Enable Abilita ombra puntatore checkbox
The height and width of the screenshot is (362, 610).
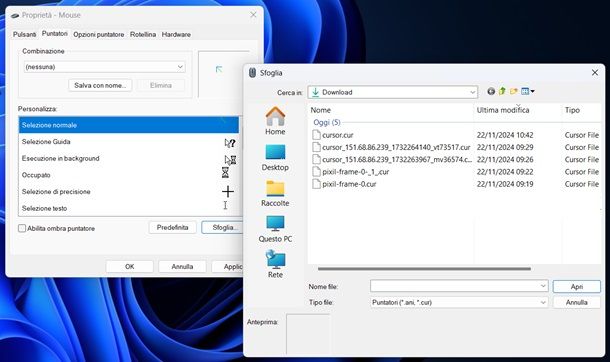pyautogui.click(x=22, y=228)
